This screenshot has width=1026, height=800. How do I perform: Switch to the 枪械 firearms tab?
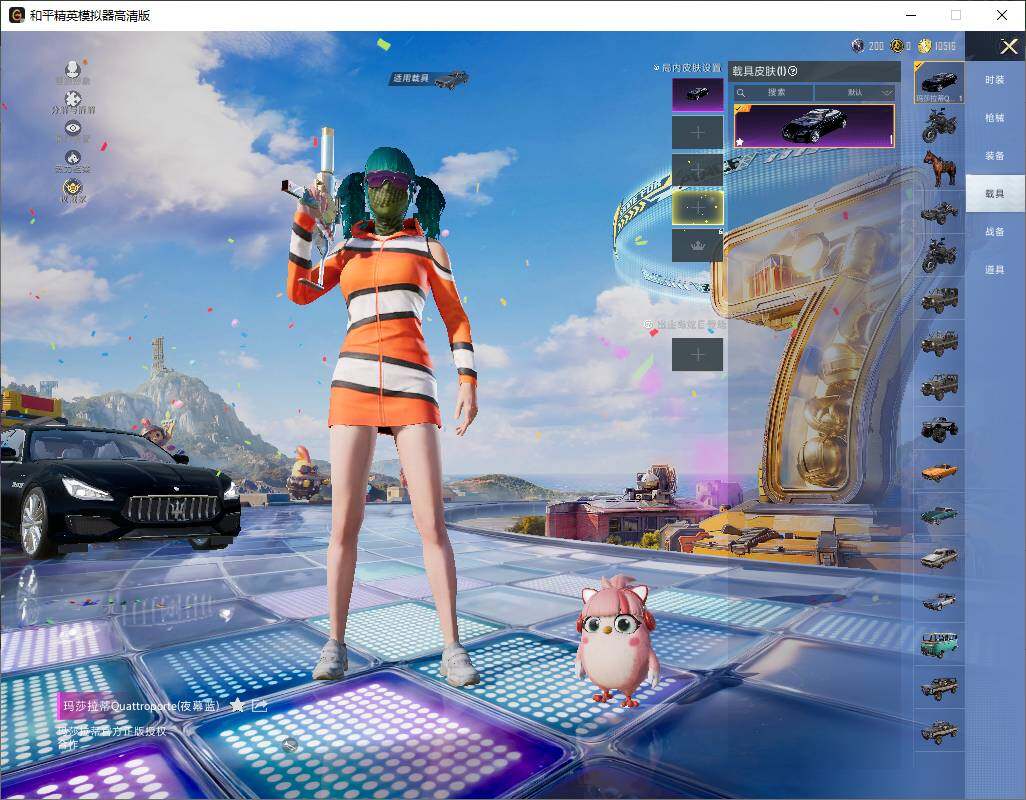click(995, 118)
